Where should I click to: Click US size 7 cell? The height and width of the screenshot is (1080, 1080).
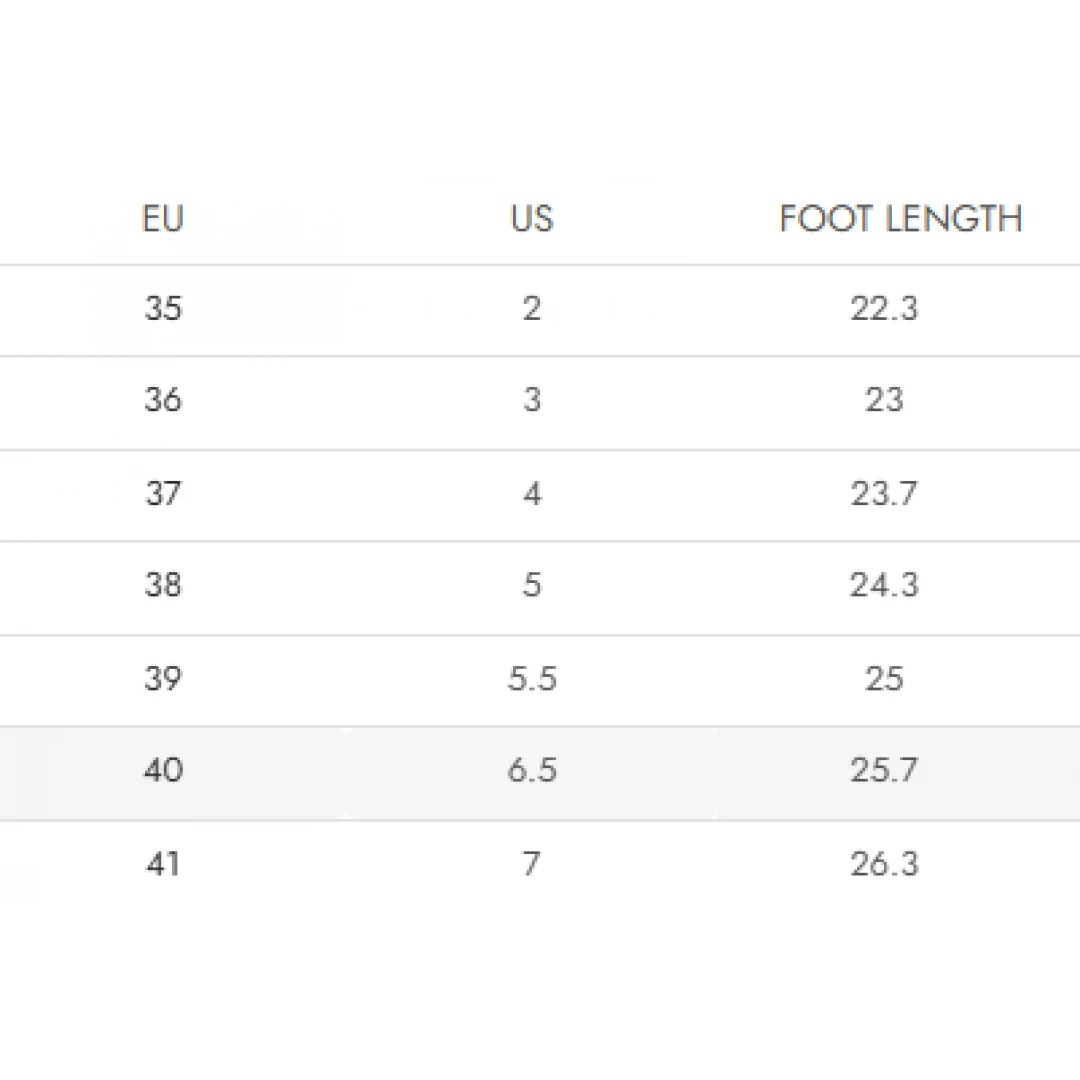click(x=531, y=863)
